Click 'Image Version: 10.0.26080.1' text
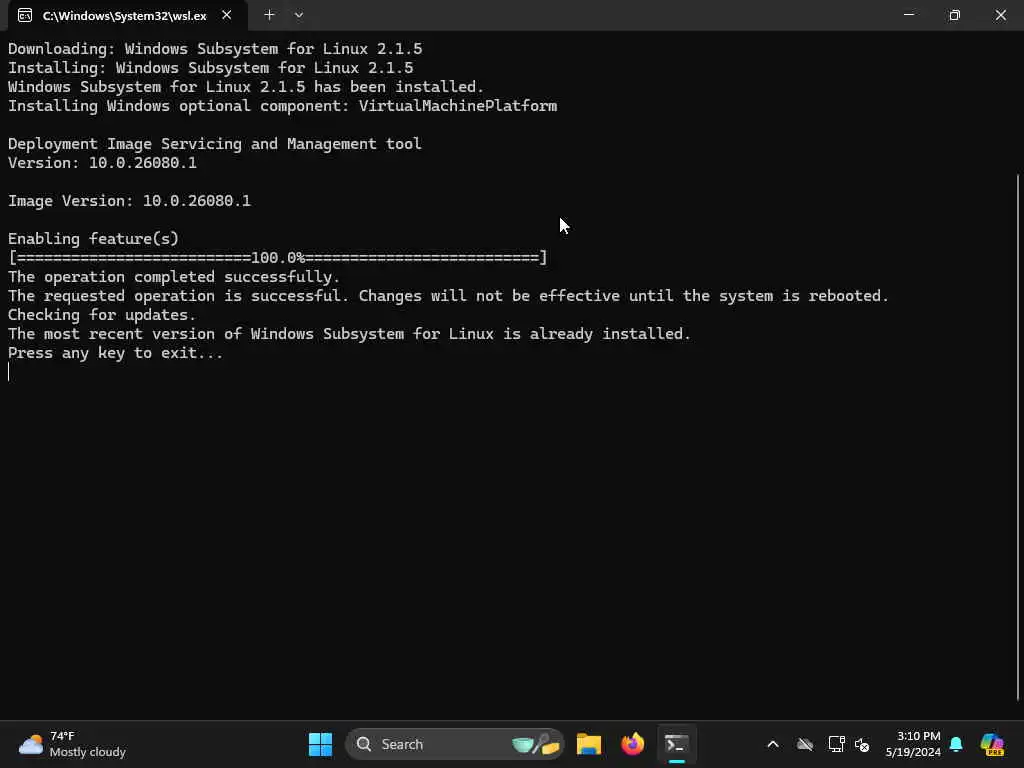The image size is (1024, 768). 129,200
